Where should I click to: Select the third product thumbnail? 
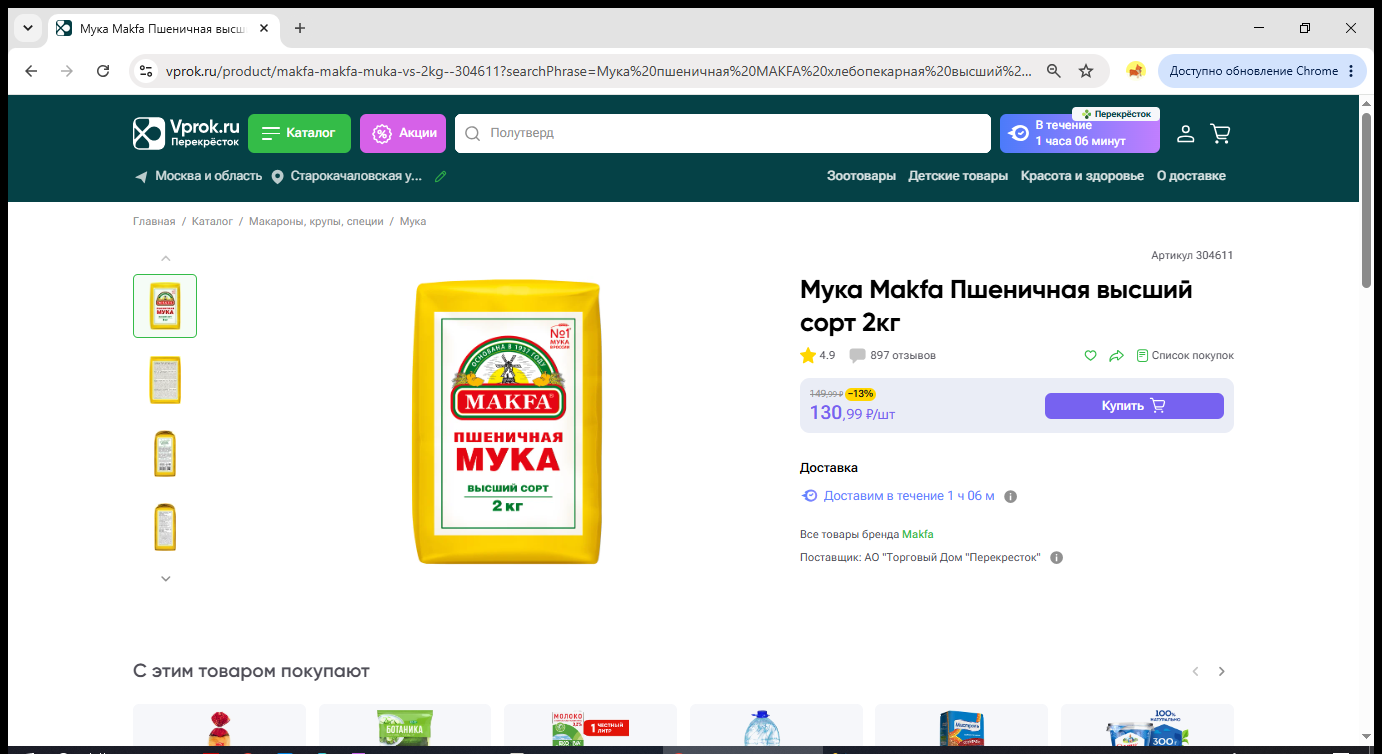(x=165, y=454)
